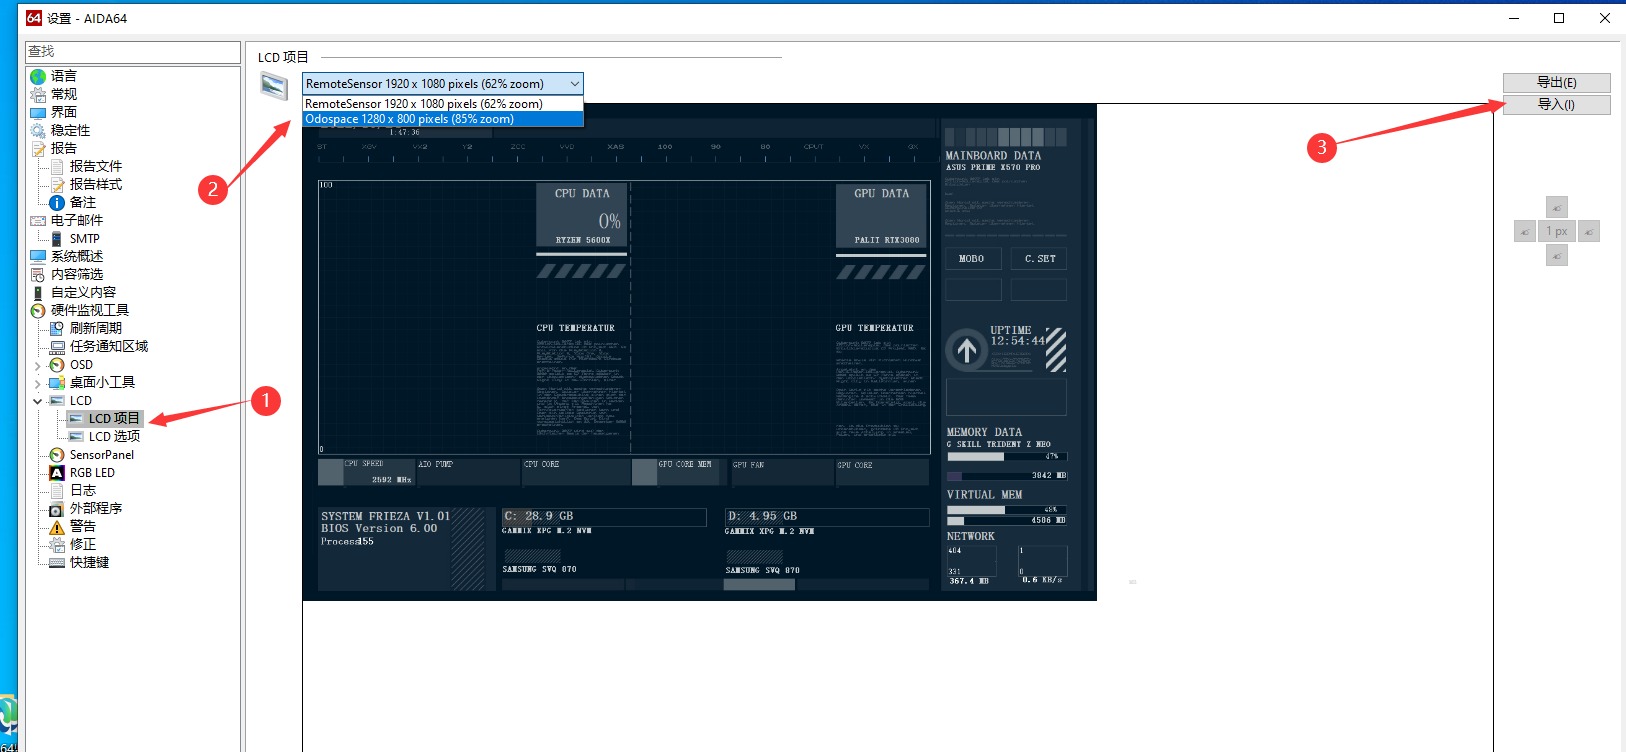
Task: Click the 语言 globe icon in tree
Action: coord(38,76)
